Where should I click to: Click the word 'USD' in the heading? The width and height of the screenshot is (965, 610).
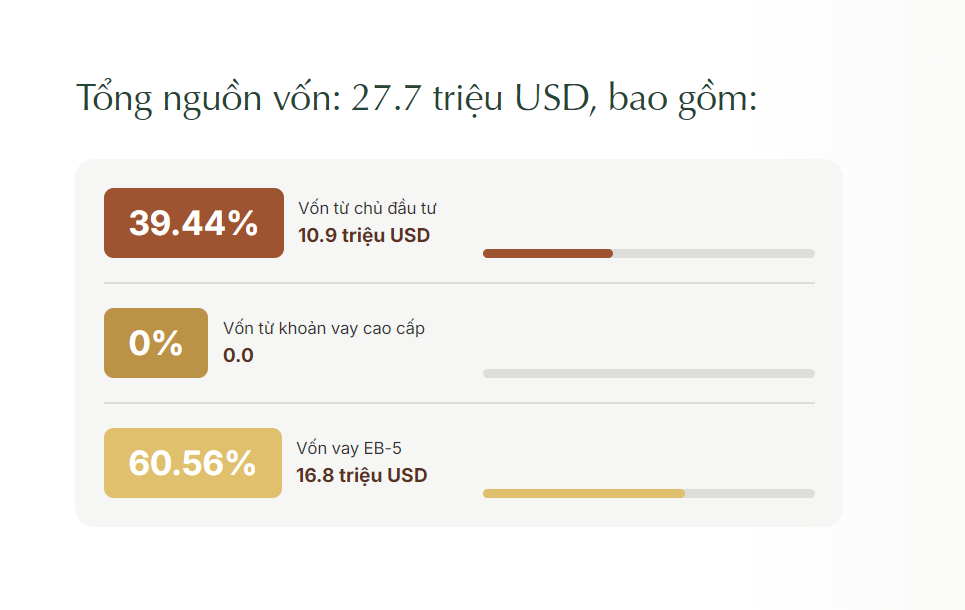551,98
